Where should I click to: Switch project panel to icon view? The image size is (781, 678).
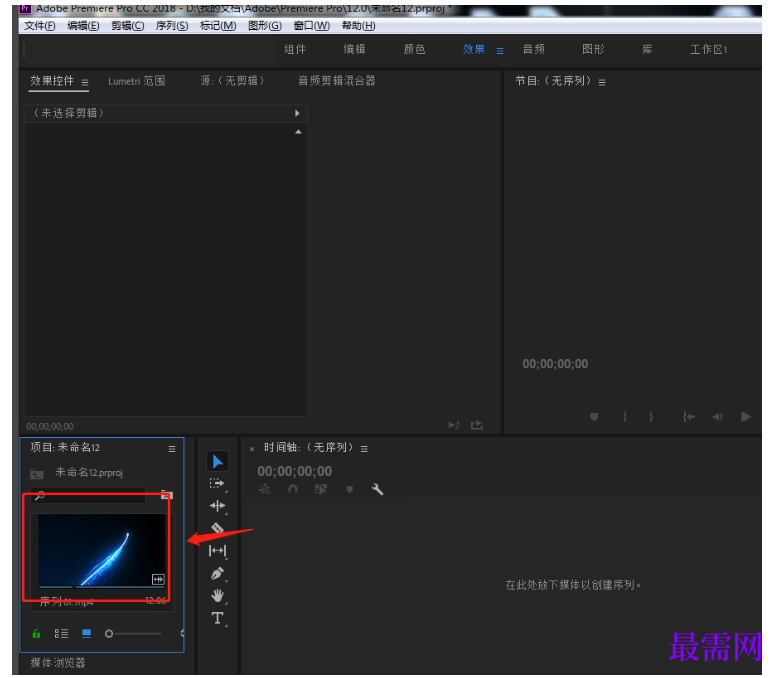(87, 634)
